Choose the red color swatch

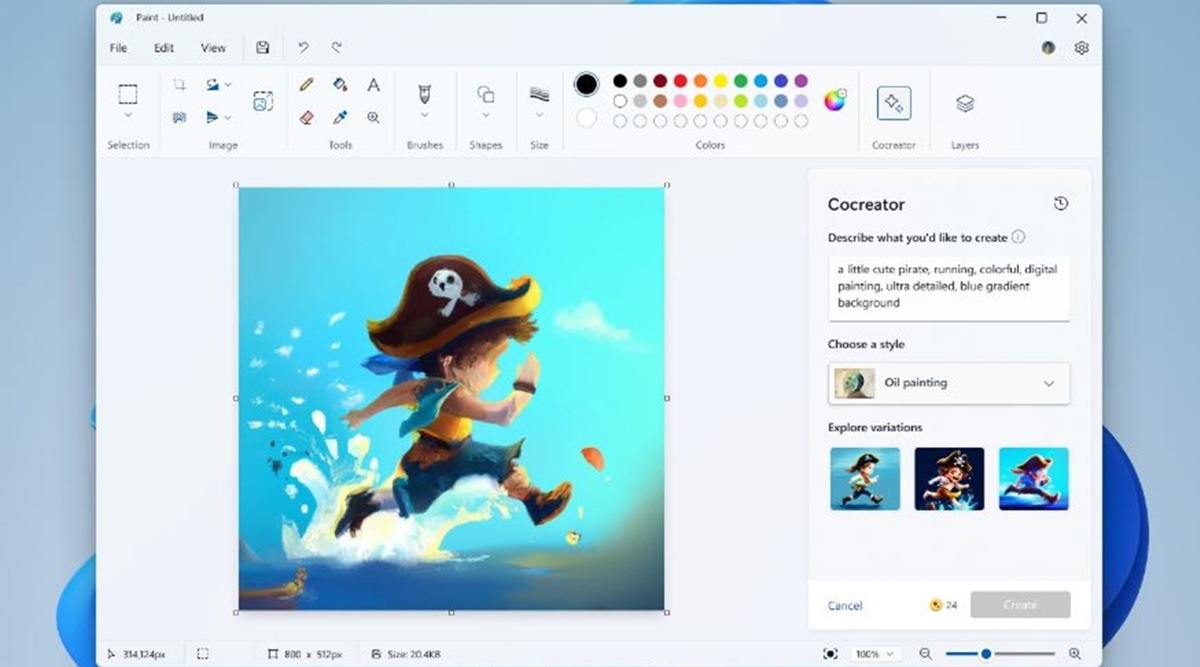(680, 81)
